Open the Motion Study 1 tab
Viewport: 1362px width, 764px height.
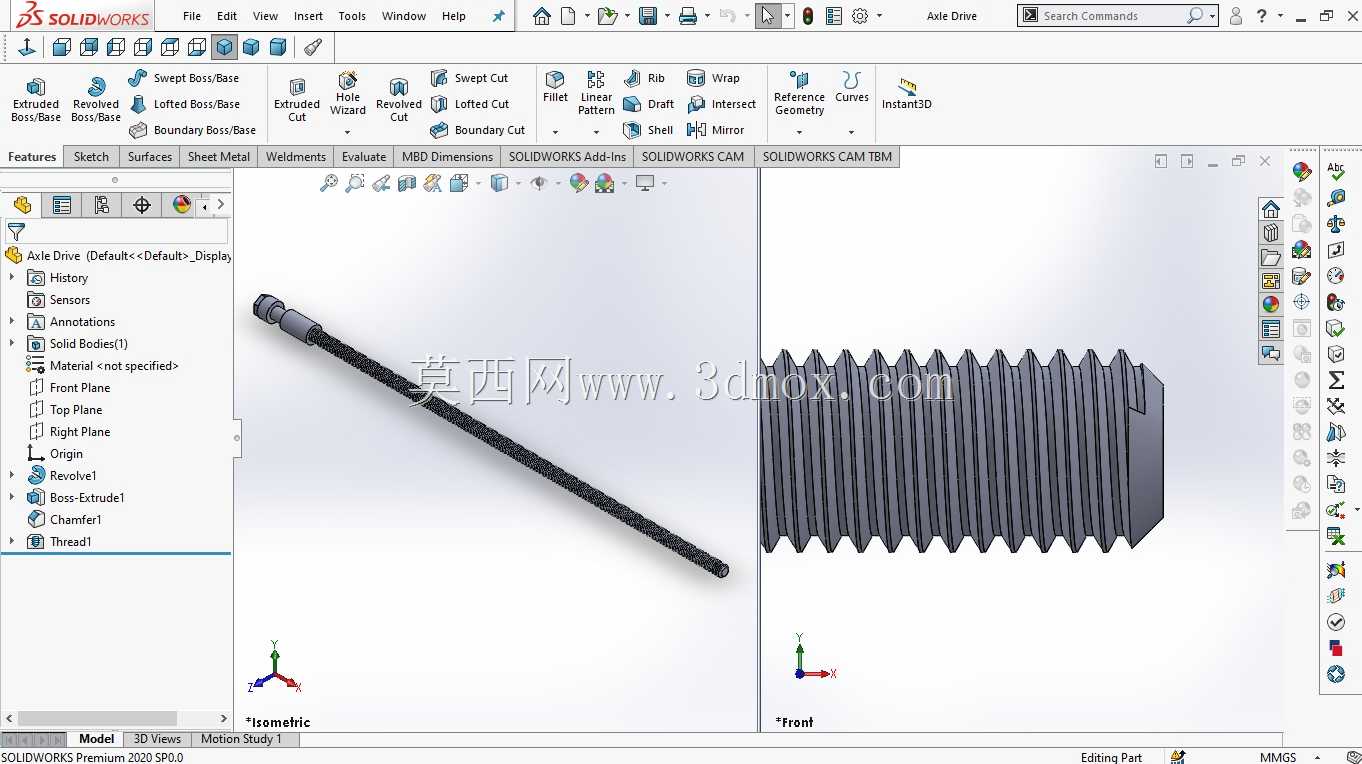(x=241, y=739)
